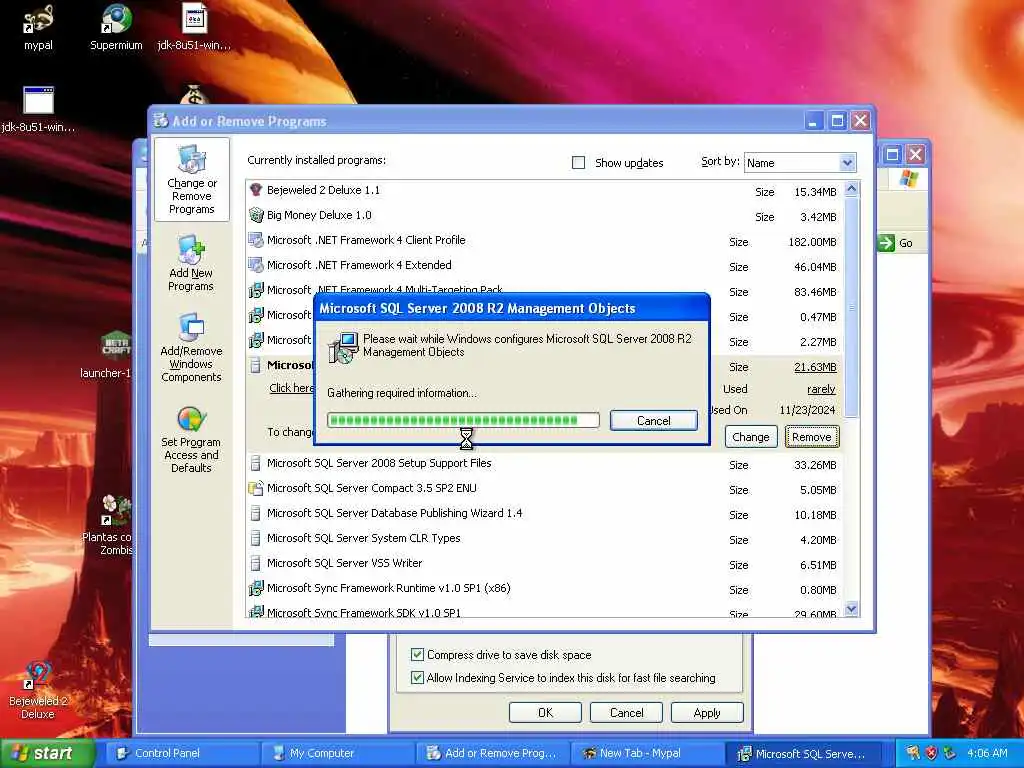Select the Big Money Deluxe 1.0 list icon

pyautogui.click(x=255, y=215)
